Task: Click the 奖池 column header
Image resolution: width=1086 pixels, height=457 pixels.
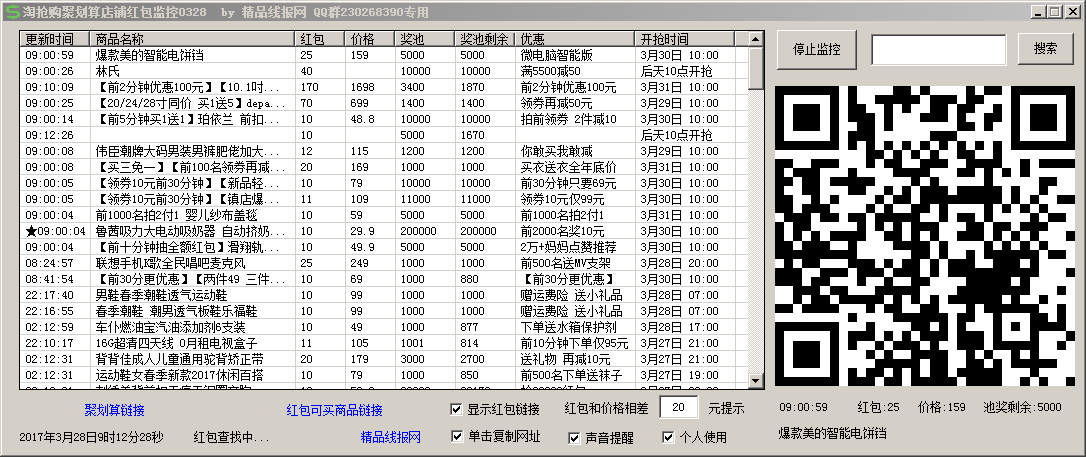Action: pos(425,39)
